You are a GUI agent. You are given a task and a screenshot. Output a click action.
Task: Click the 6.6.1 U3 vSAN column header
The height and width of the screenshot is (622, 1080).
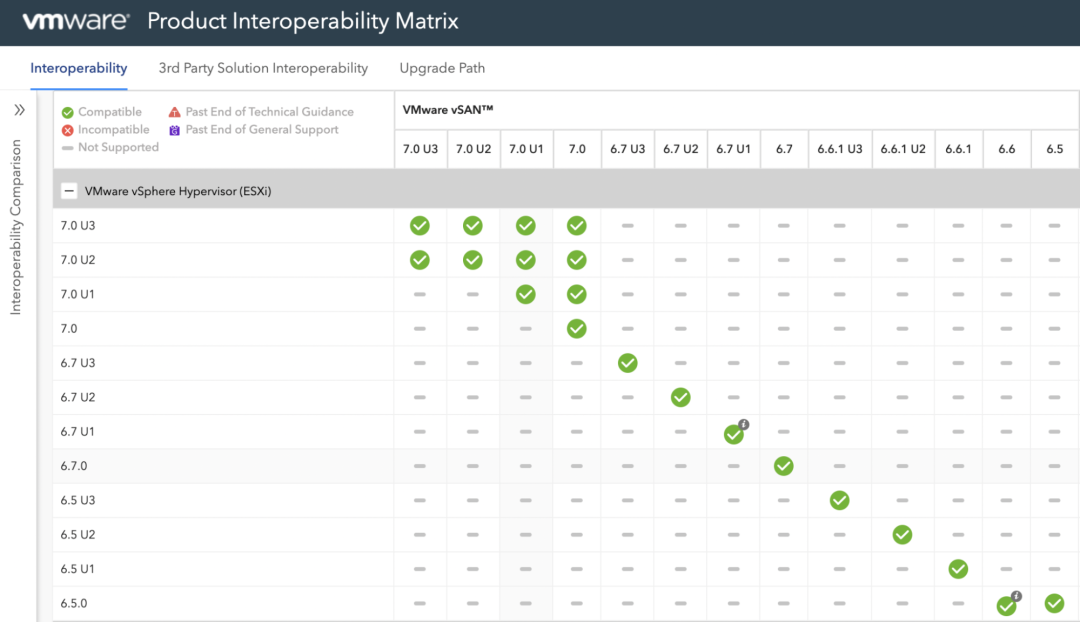click(840, 149)
